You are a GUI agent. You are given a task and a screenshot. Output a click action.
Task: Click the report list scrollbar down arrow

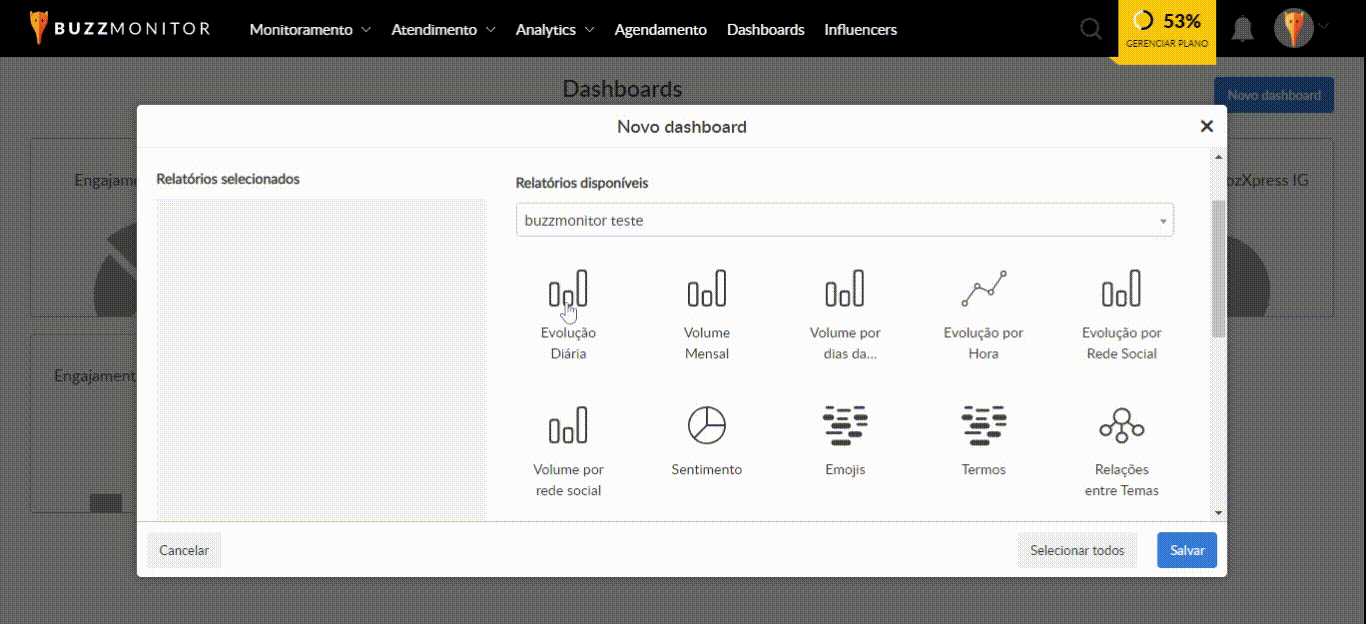pos(1218,512)
